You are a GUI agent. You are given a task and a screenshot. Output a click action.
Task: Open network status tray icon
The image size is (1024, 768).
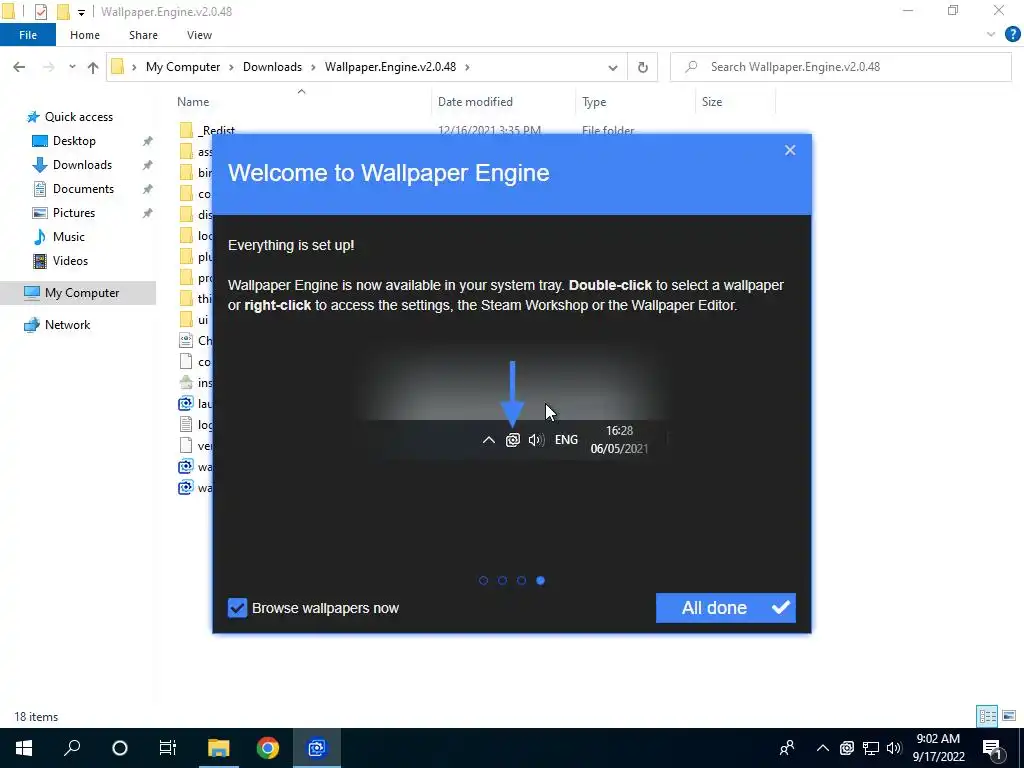point(871,748)
